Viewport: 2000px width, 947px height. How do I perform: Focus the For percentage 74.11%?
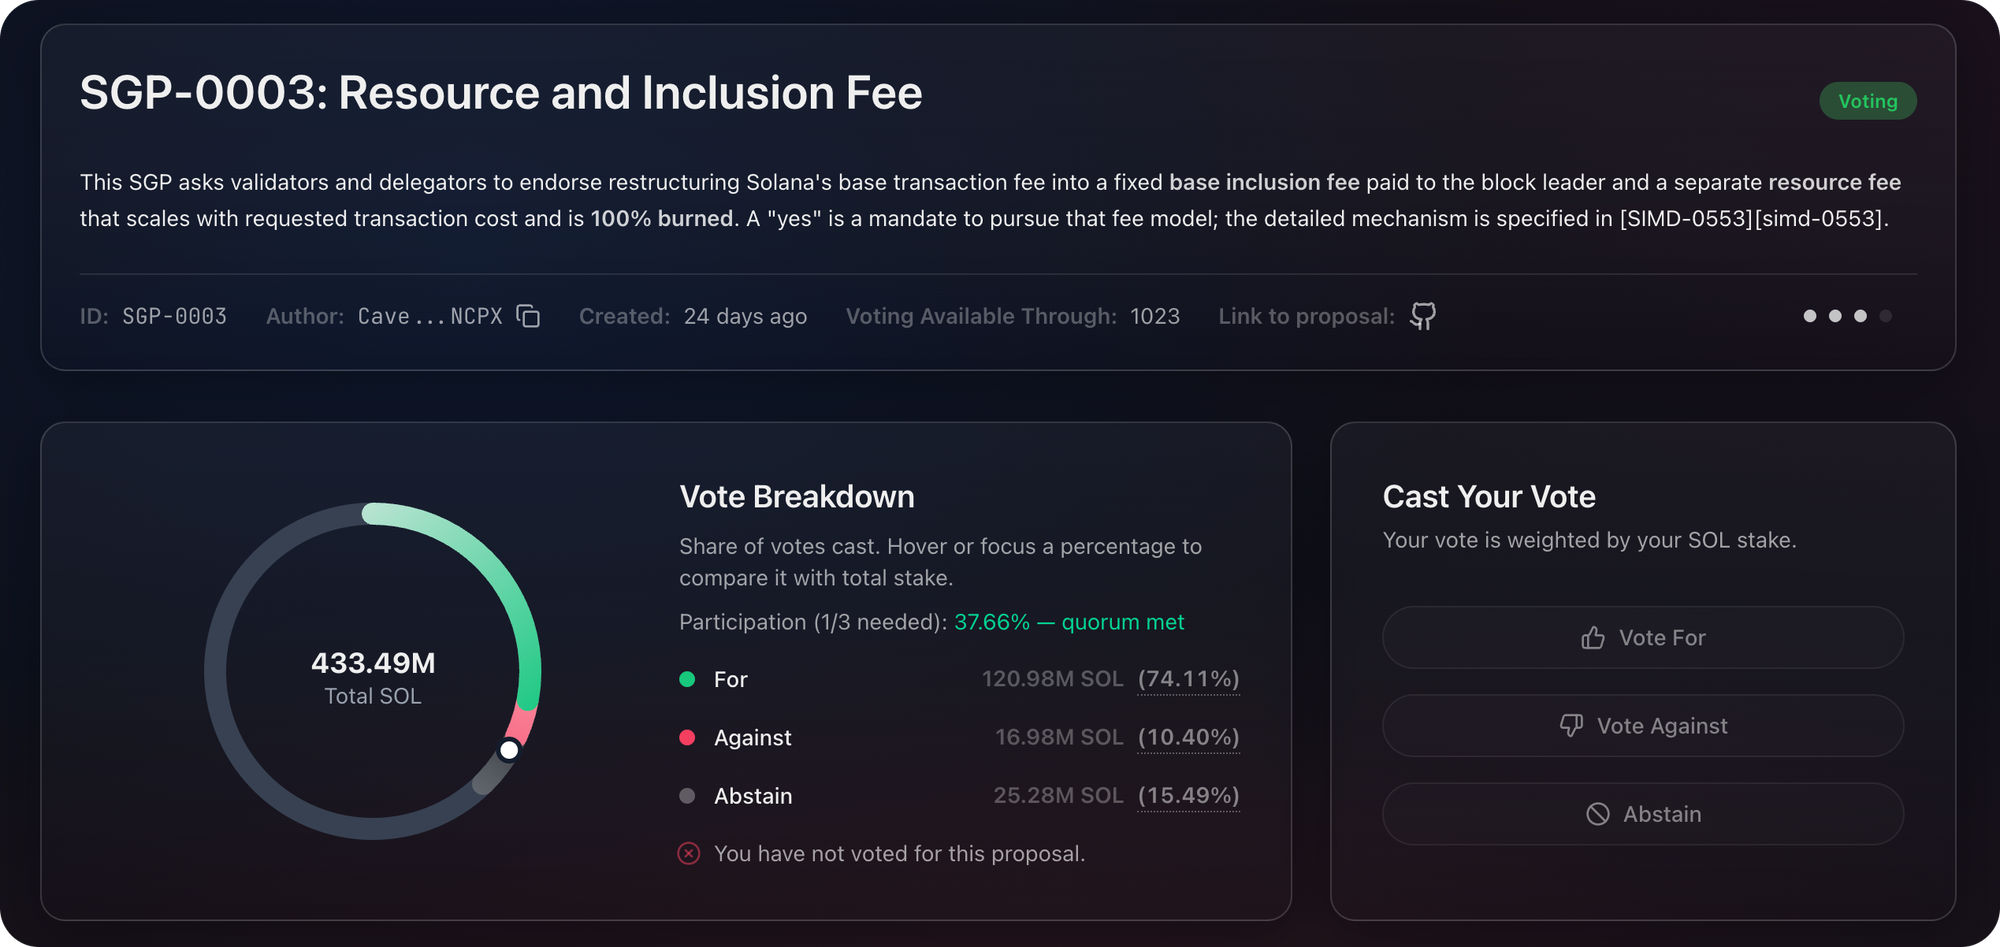[1189, 679]
